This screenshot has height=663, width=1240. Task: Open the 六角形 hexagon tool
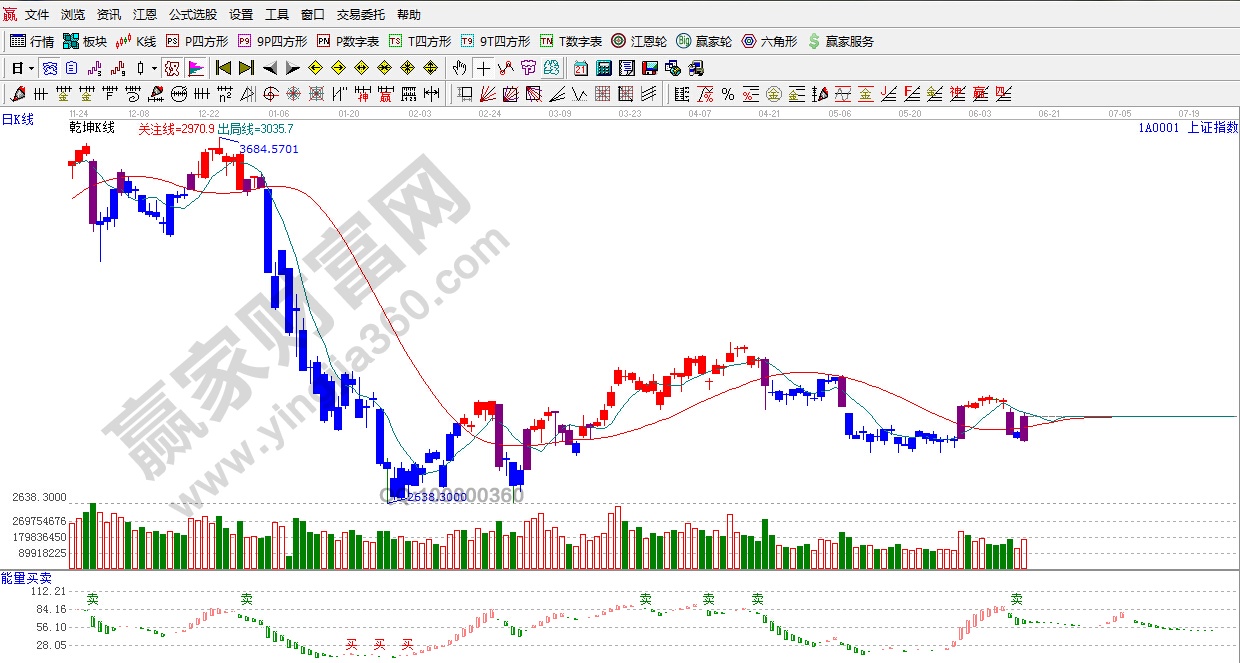pos(768,41)
